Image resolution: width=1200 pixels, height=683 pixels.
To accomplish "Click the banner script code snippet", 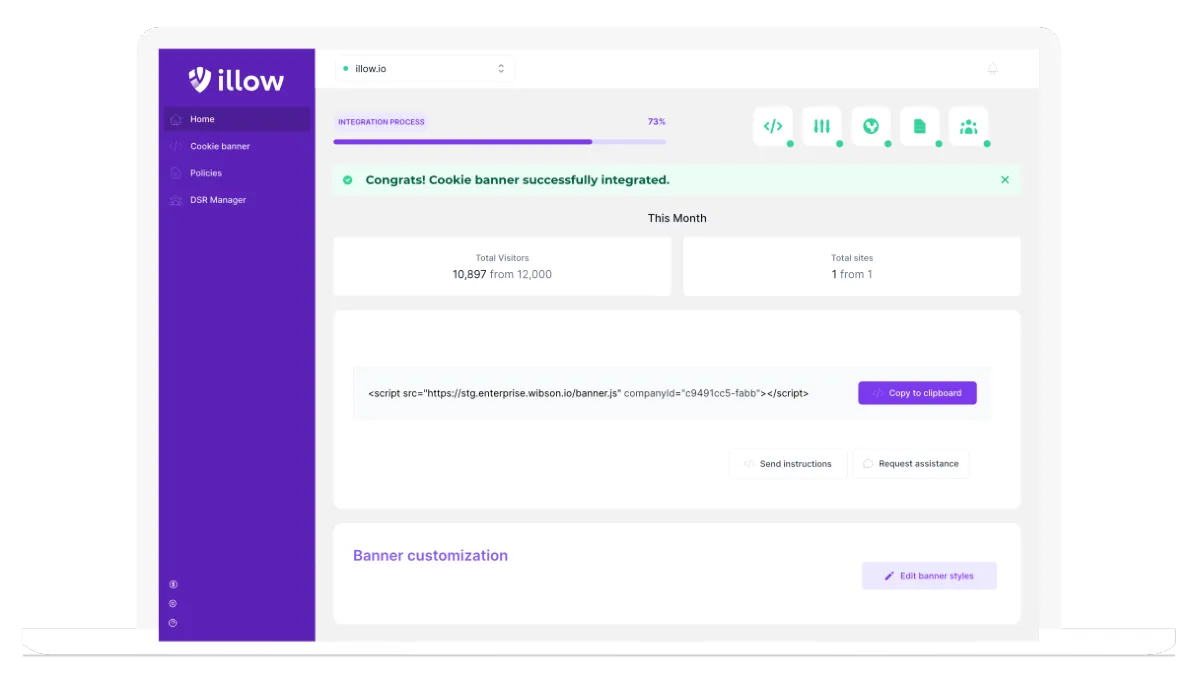I will point(588,393).
